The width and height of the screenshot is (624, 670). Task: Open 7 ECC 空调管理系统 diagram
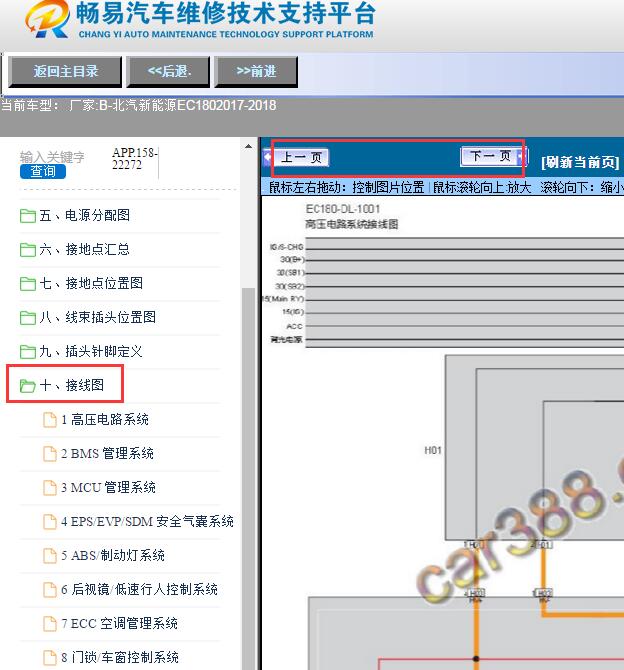pos(119,623)
